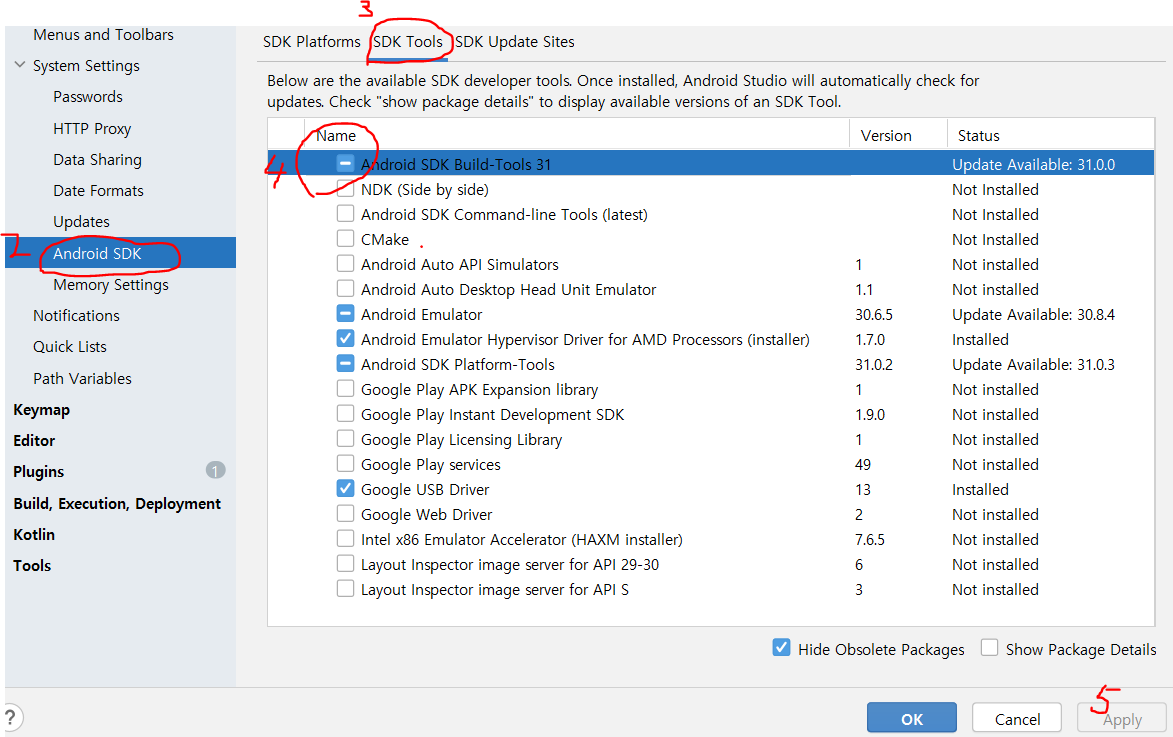Click 'Update Available: 31.0.0' status text
Viewport: 1173px width, 737px height.
(x=1033, y=165)
